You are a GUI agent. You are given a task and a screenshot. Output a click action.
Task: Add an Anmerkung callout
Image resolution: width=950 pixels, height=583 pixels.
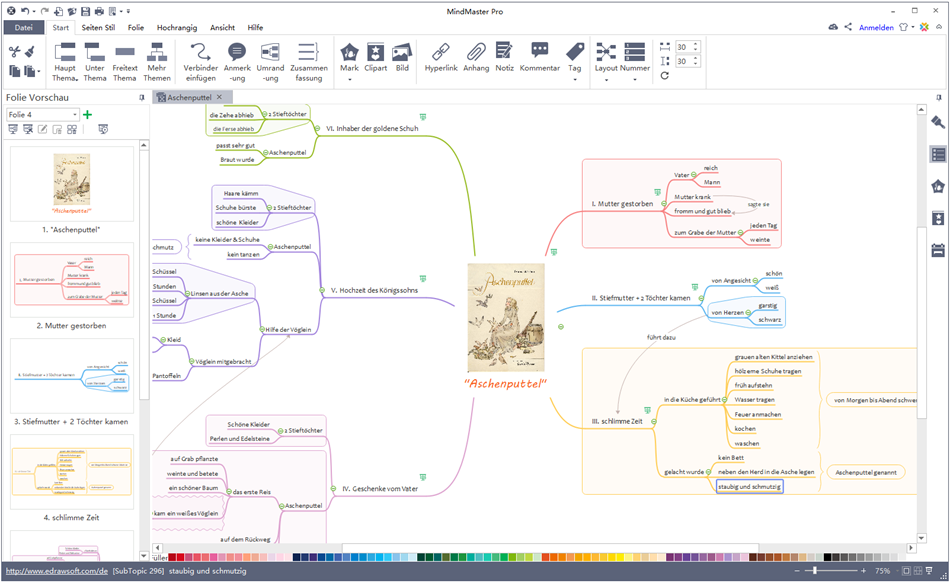[x=237, y=62]
